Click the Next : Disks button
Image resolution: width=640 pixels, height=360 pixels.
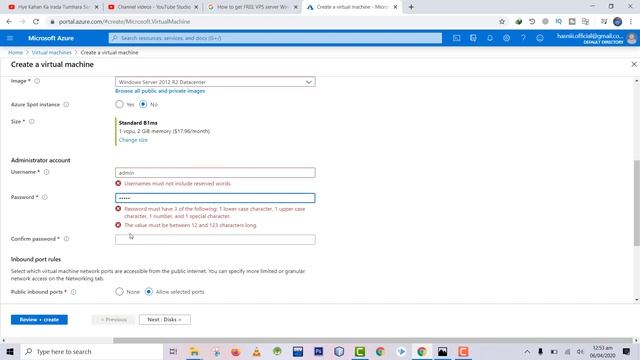(x=164, y=320)
